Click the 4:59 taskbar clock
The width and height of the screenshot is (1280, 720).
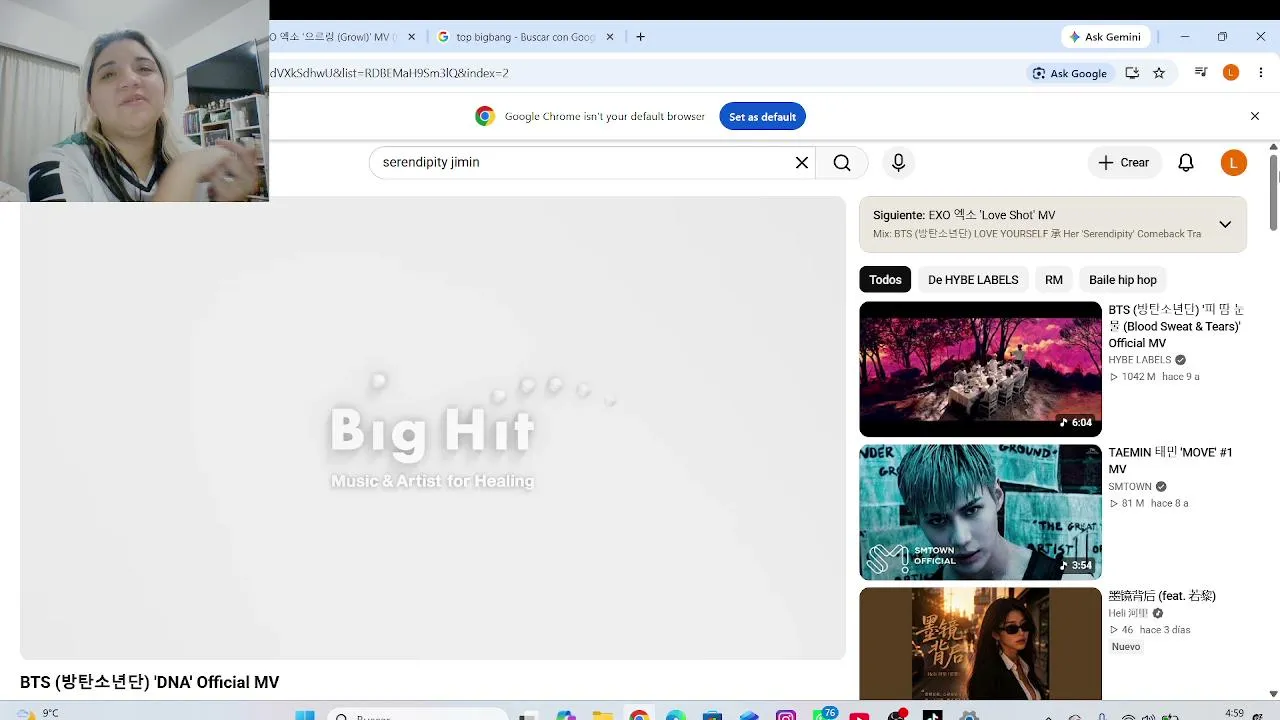pos(1235,713)
